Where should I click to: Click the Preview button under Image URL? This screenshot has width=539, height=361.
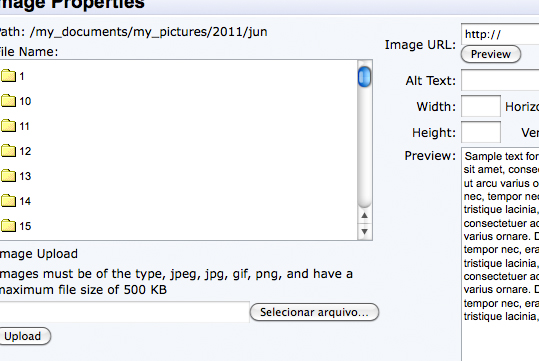[491, 54]
